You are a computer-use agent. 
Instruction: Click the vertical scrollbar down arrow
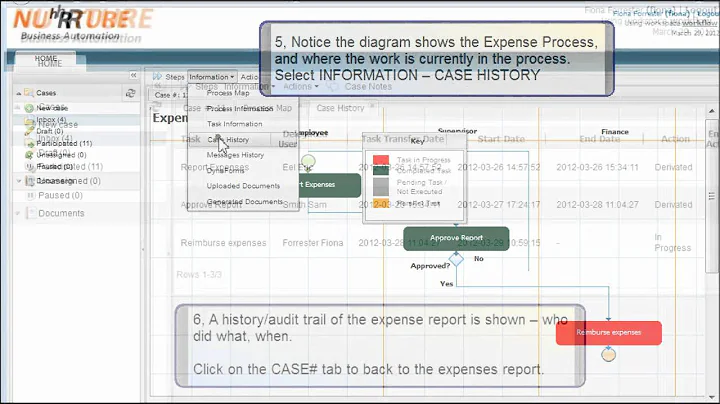pyautogui.click(x=712, y=397)
